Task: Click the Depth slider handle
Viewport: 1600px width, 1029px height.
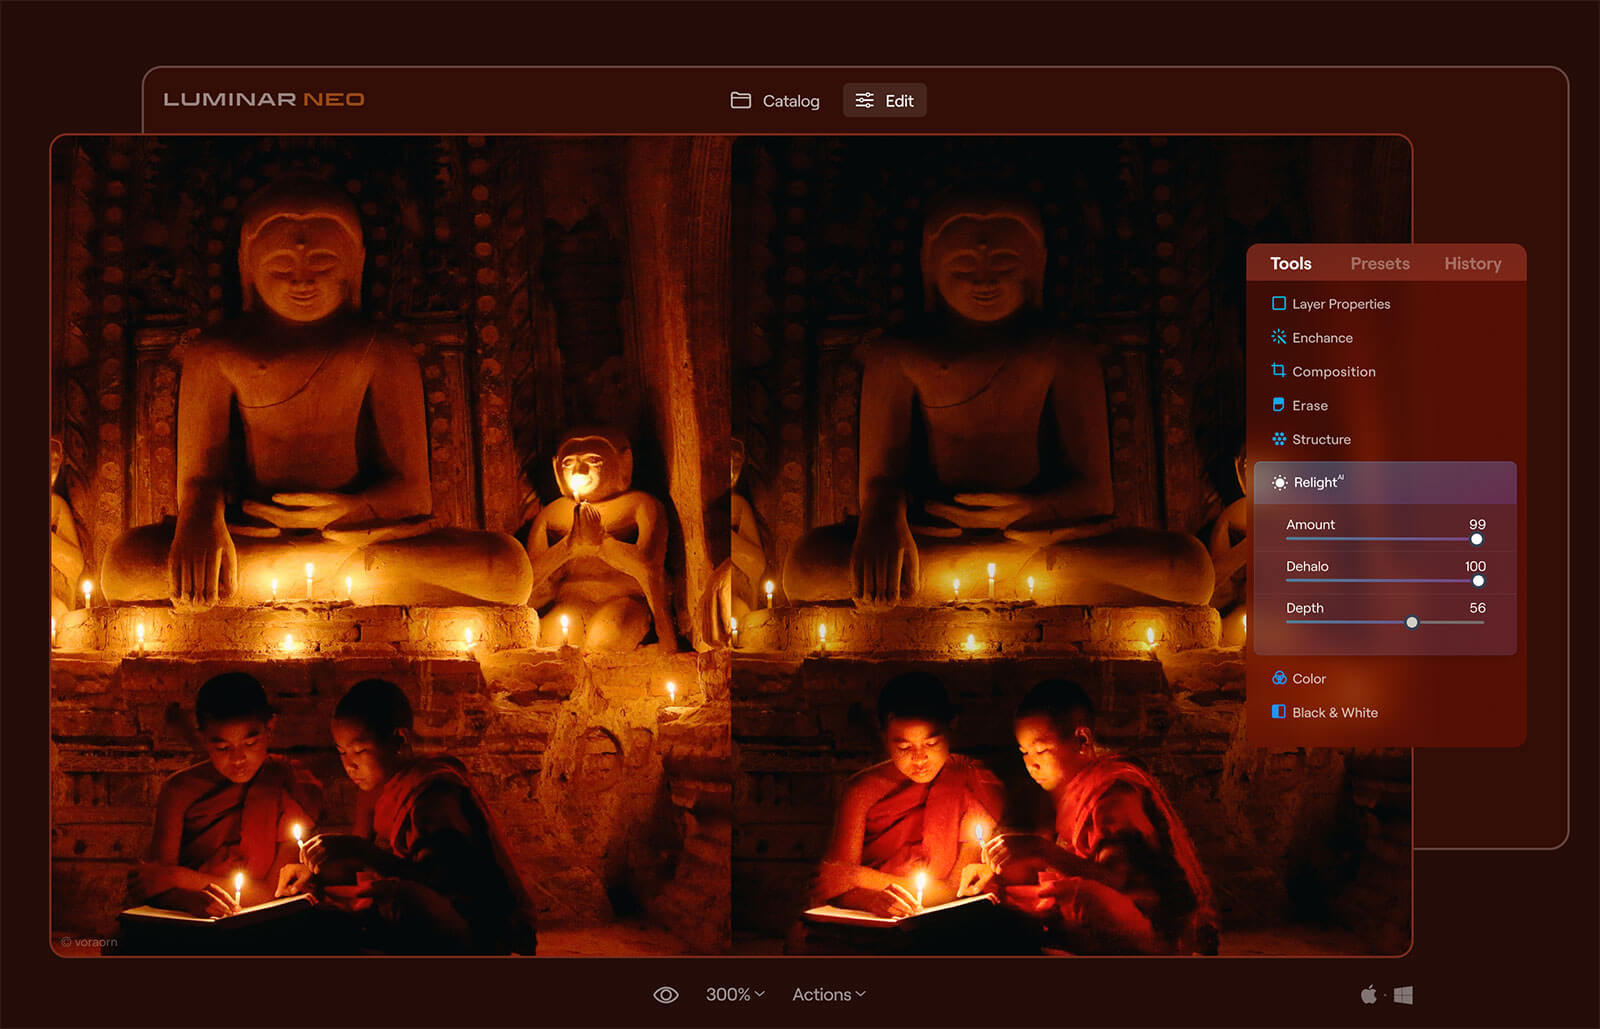Action: 1411,622
